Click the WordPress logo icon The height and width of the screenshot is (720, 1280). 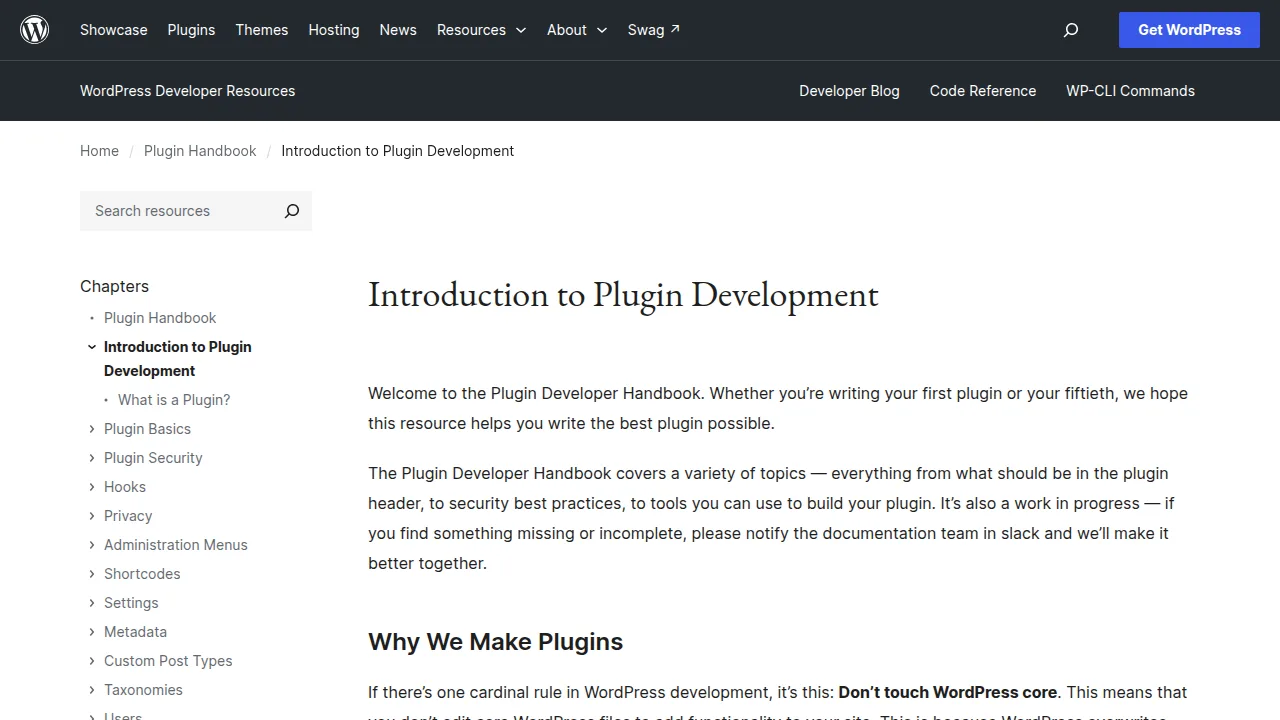pyautogui.click(x=35, y=30)
